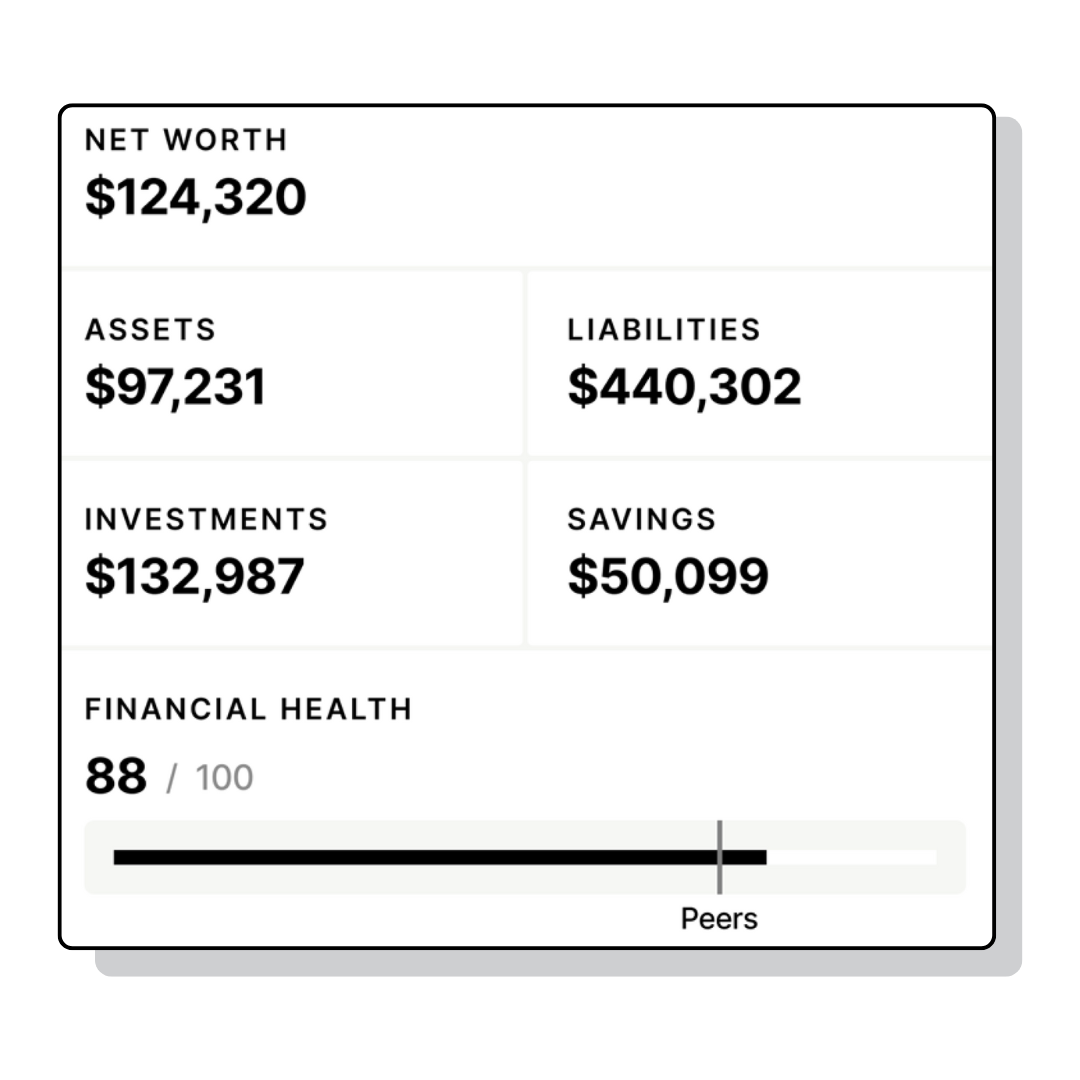Click the financial health score 88
1080x1080 pixels.
(x=116, y=777)
